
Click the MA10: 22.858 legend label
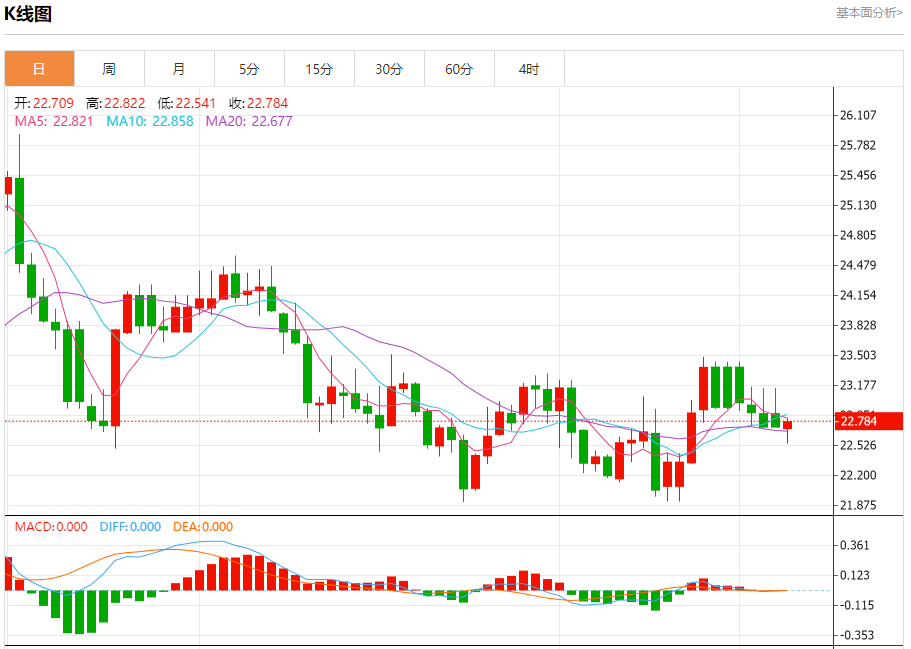[x=150, y=121]
